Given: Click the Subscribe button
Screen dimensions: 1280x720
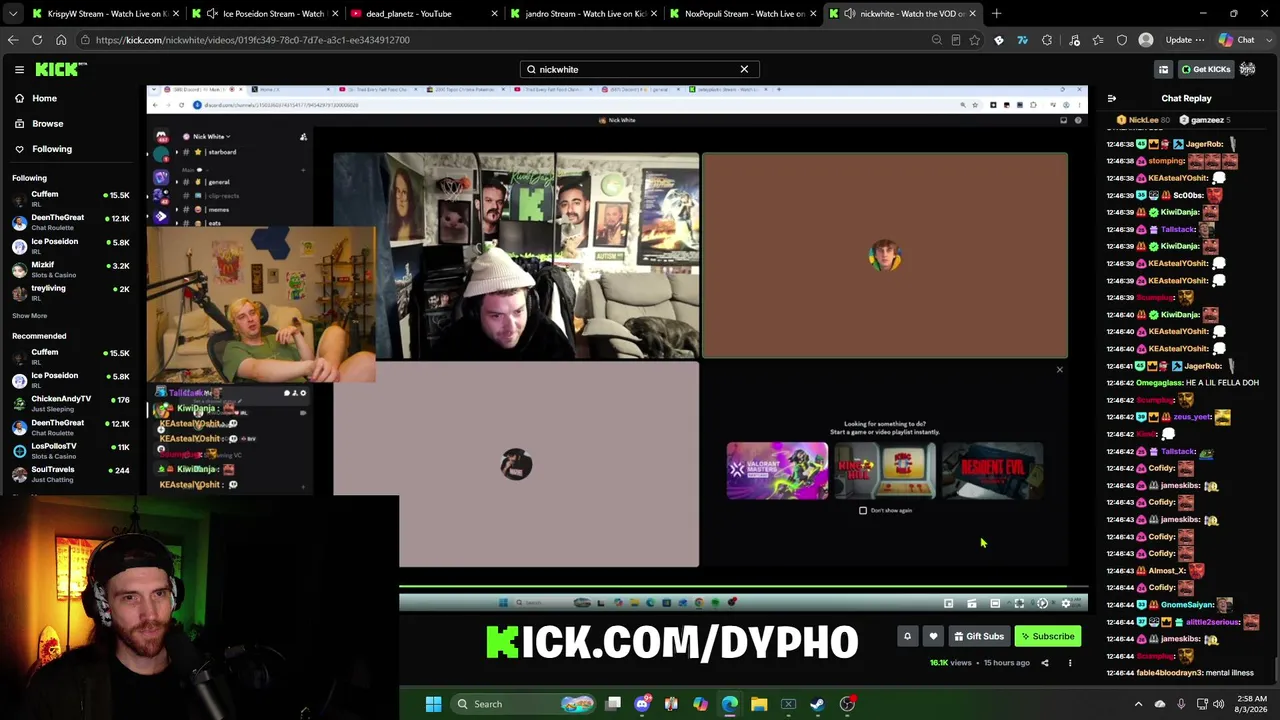Looking at the screenshot, I should coord(1047,636).
